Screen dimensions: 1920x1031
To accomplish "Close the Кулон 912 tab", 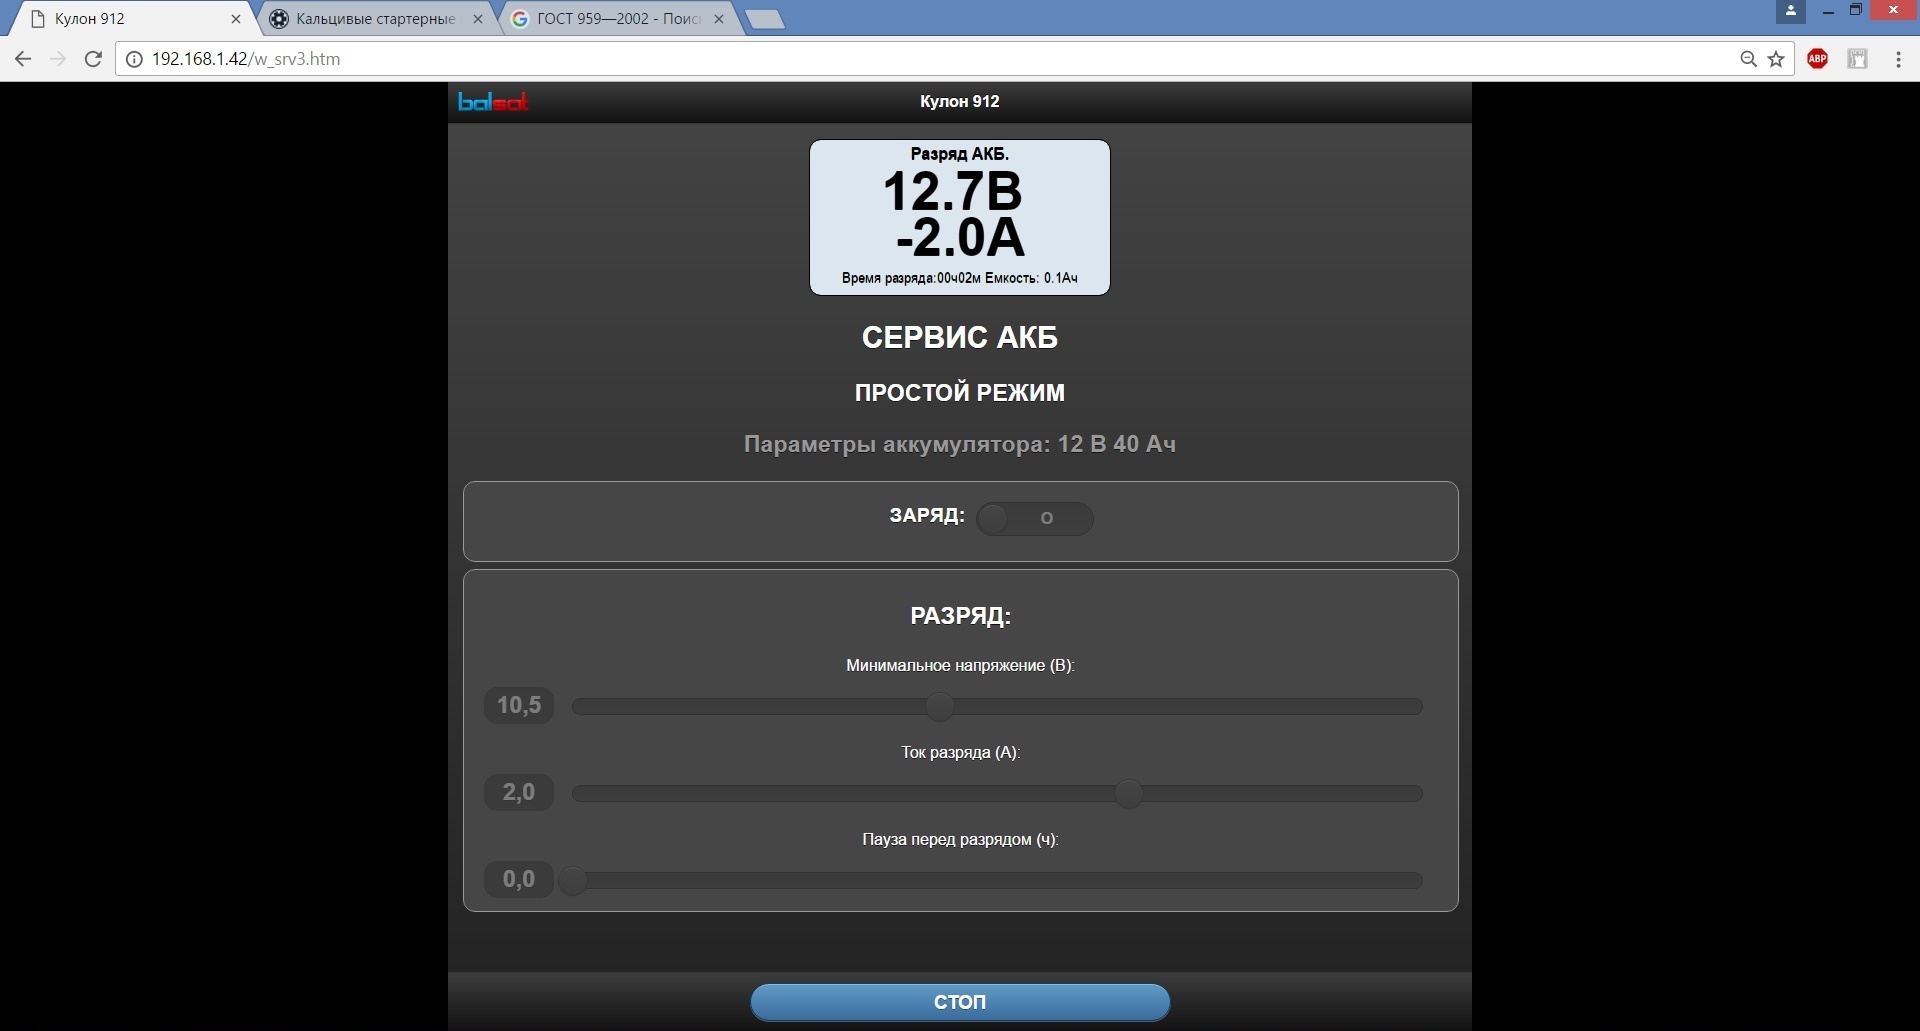I will 236,19.
